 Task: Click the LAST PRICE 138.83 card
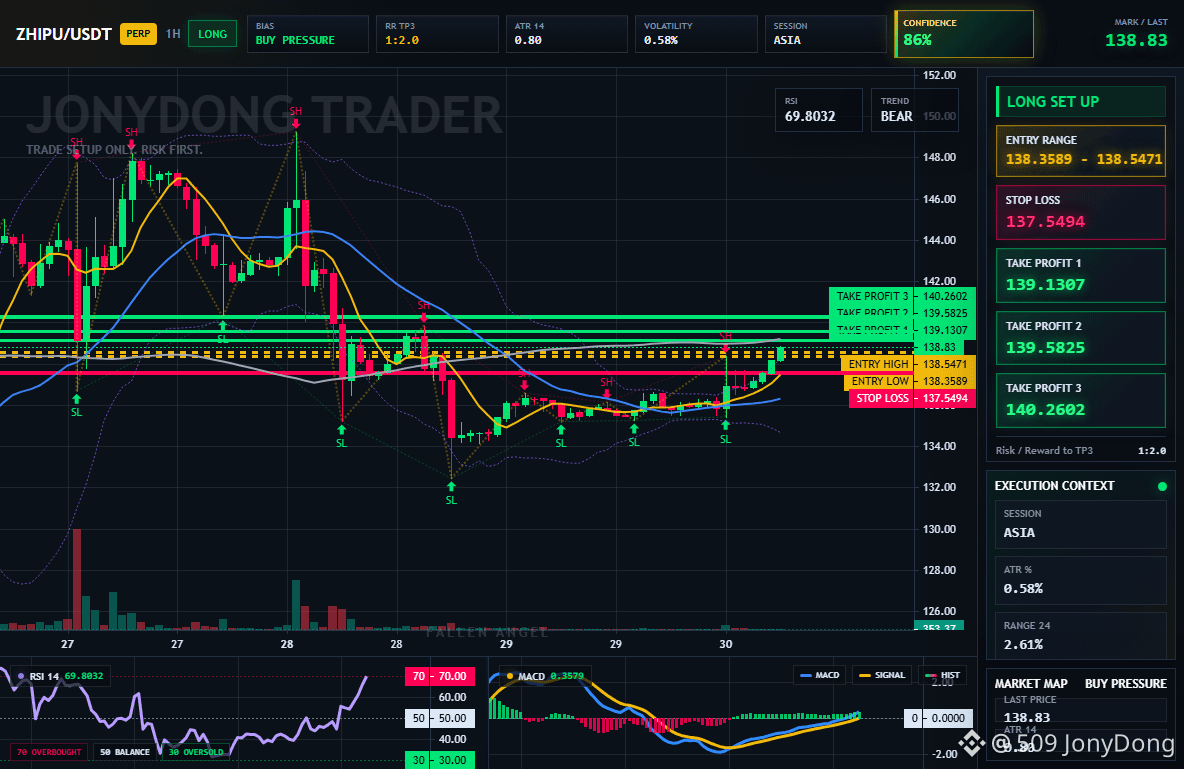point(1081,709)
